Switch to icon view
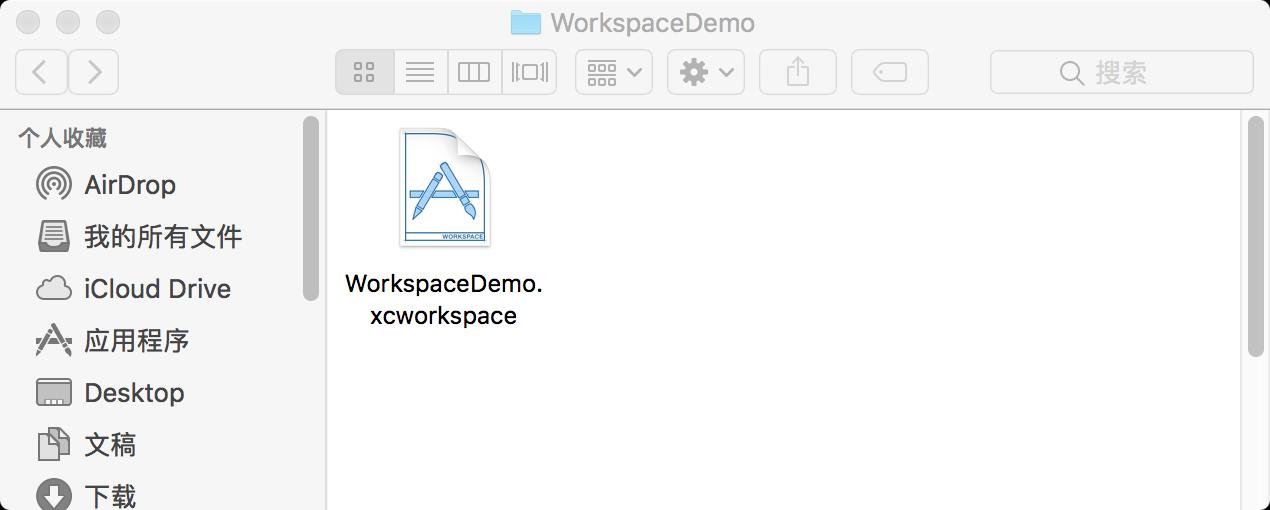The width and height of the screenshot is (1270, 510). [364, 72]
